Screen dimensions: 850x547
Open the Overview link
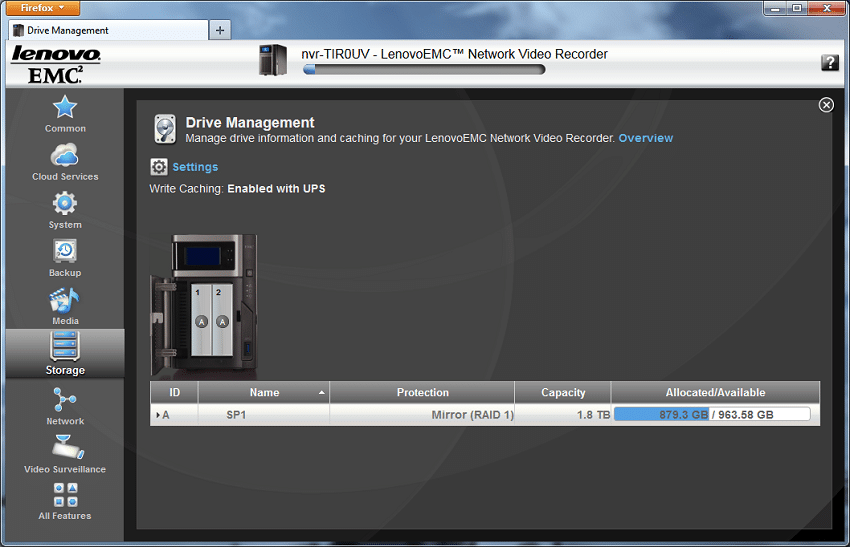point(646,138)
